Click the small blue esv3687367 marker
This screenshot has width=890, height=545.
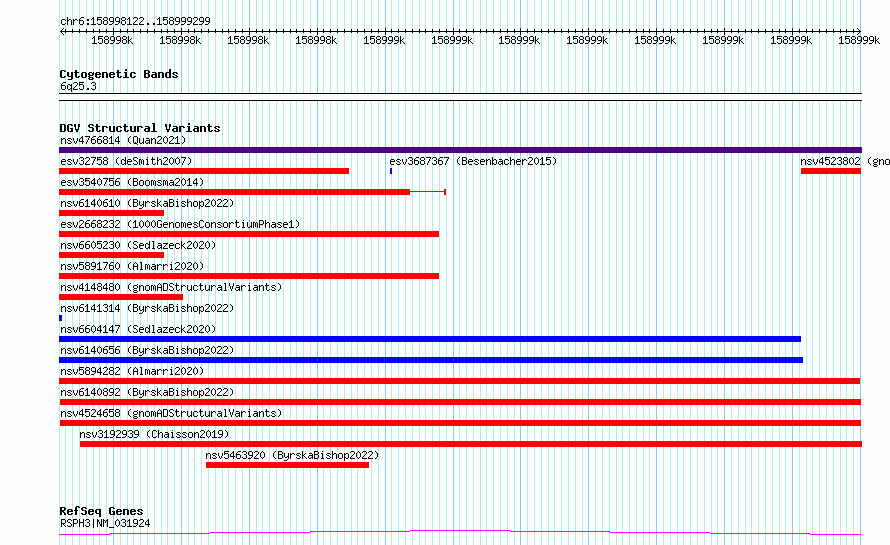(x=391, y=171)
